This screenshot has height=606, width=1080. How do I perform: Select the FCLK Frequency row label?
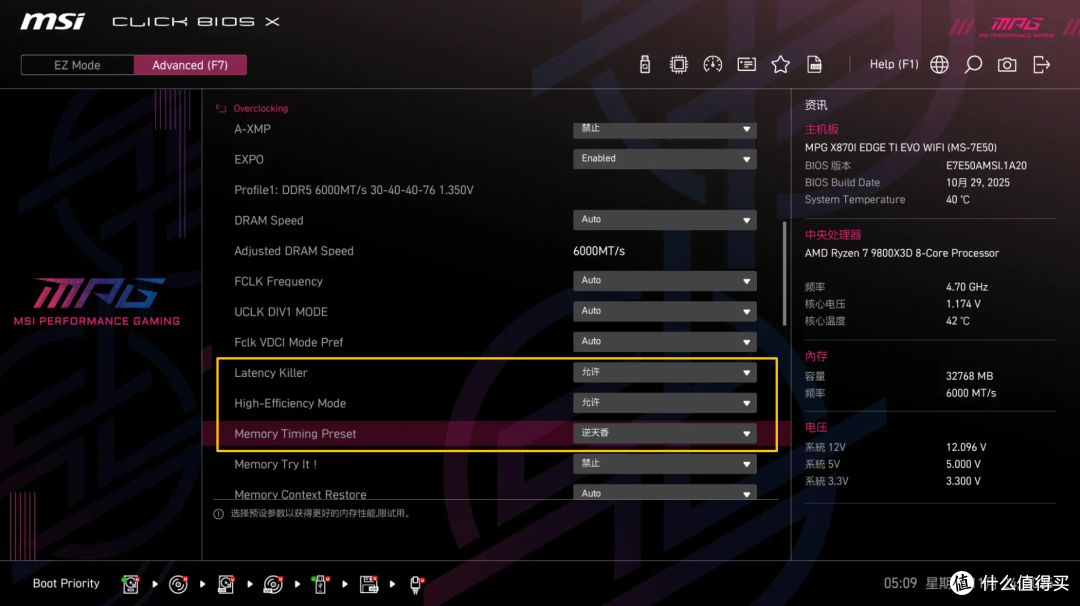click(278, 281)
